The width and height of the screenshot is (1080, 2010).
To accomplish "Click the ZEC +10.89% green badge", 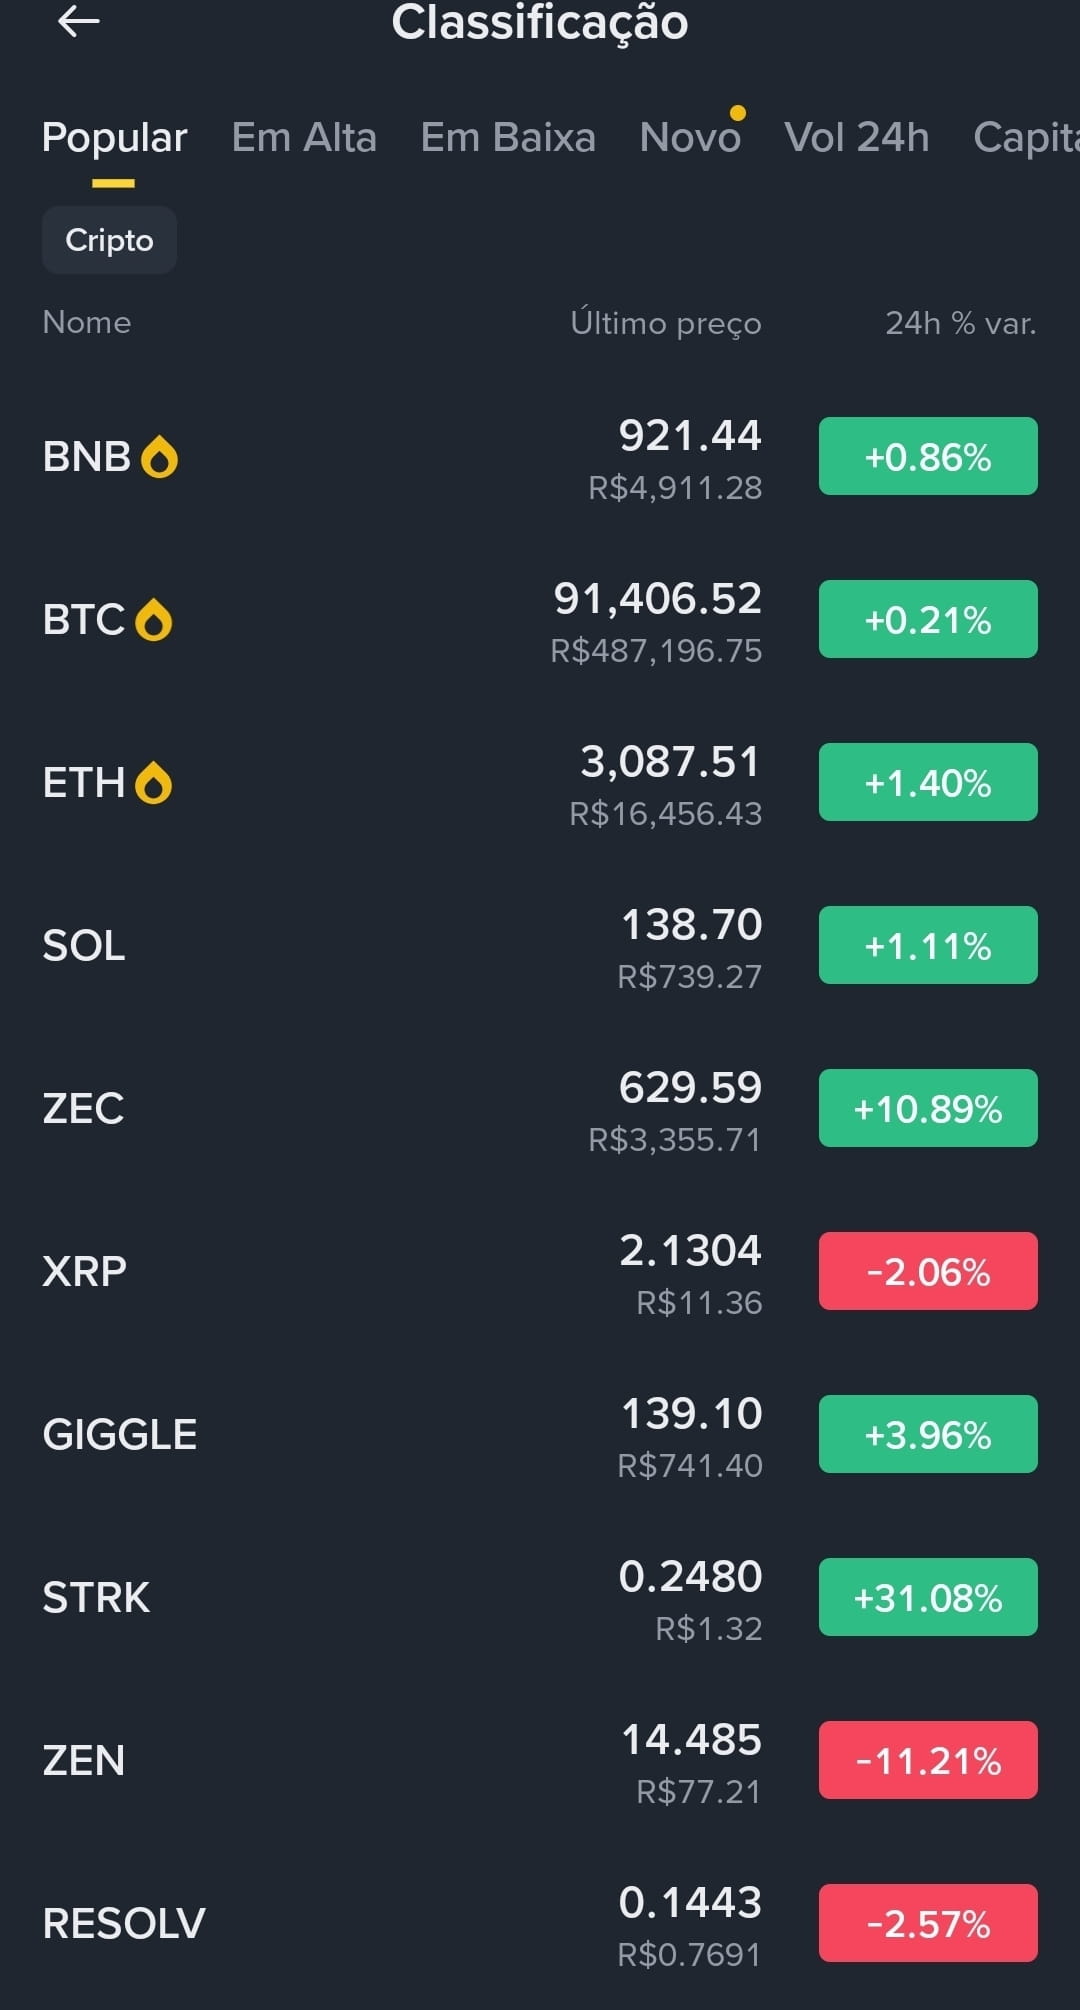I will click(928, 1108).
